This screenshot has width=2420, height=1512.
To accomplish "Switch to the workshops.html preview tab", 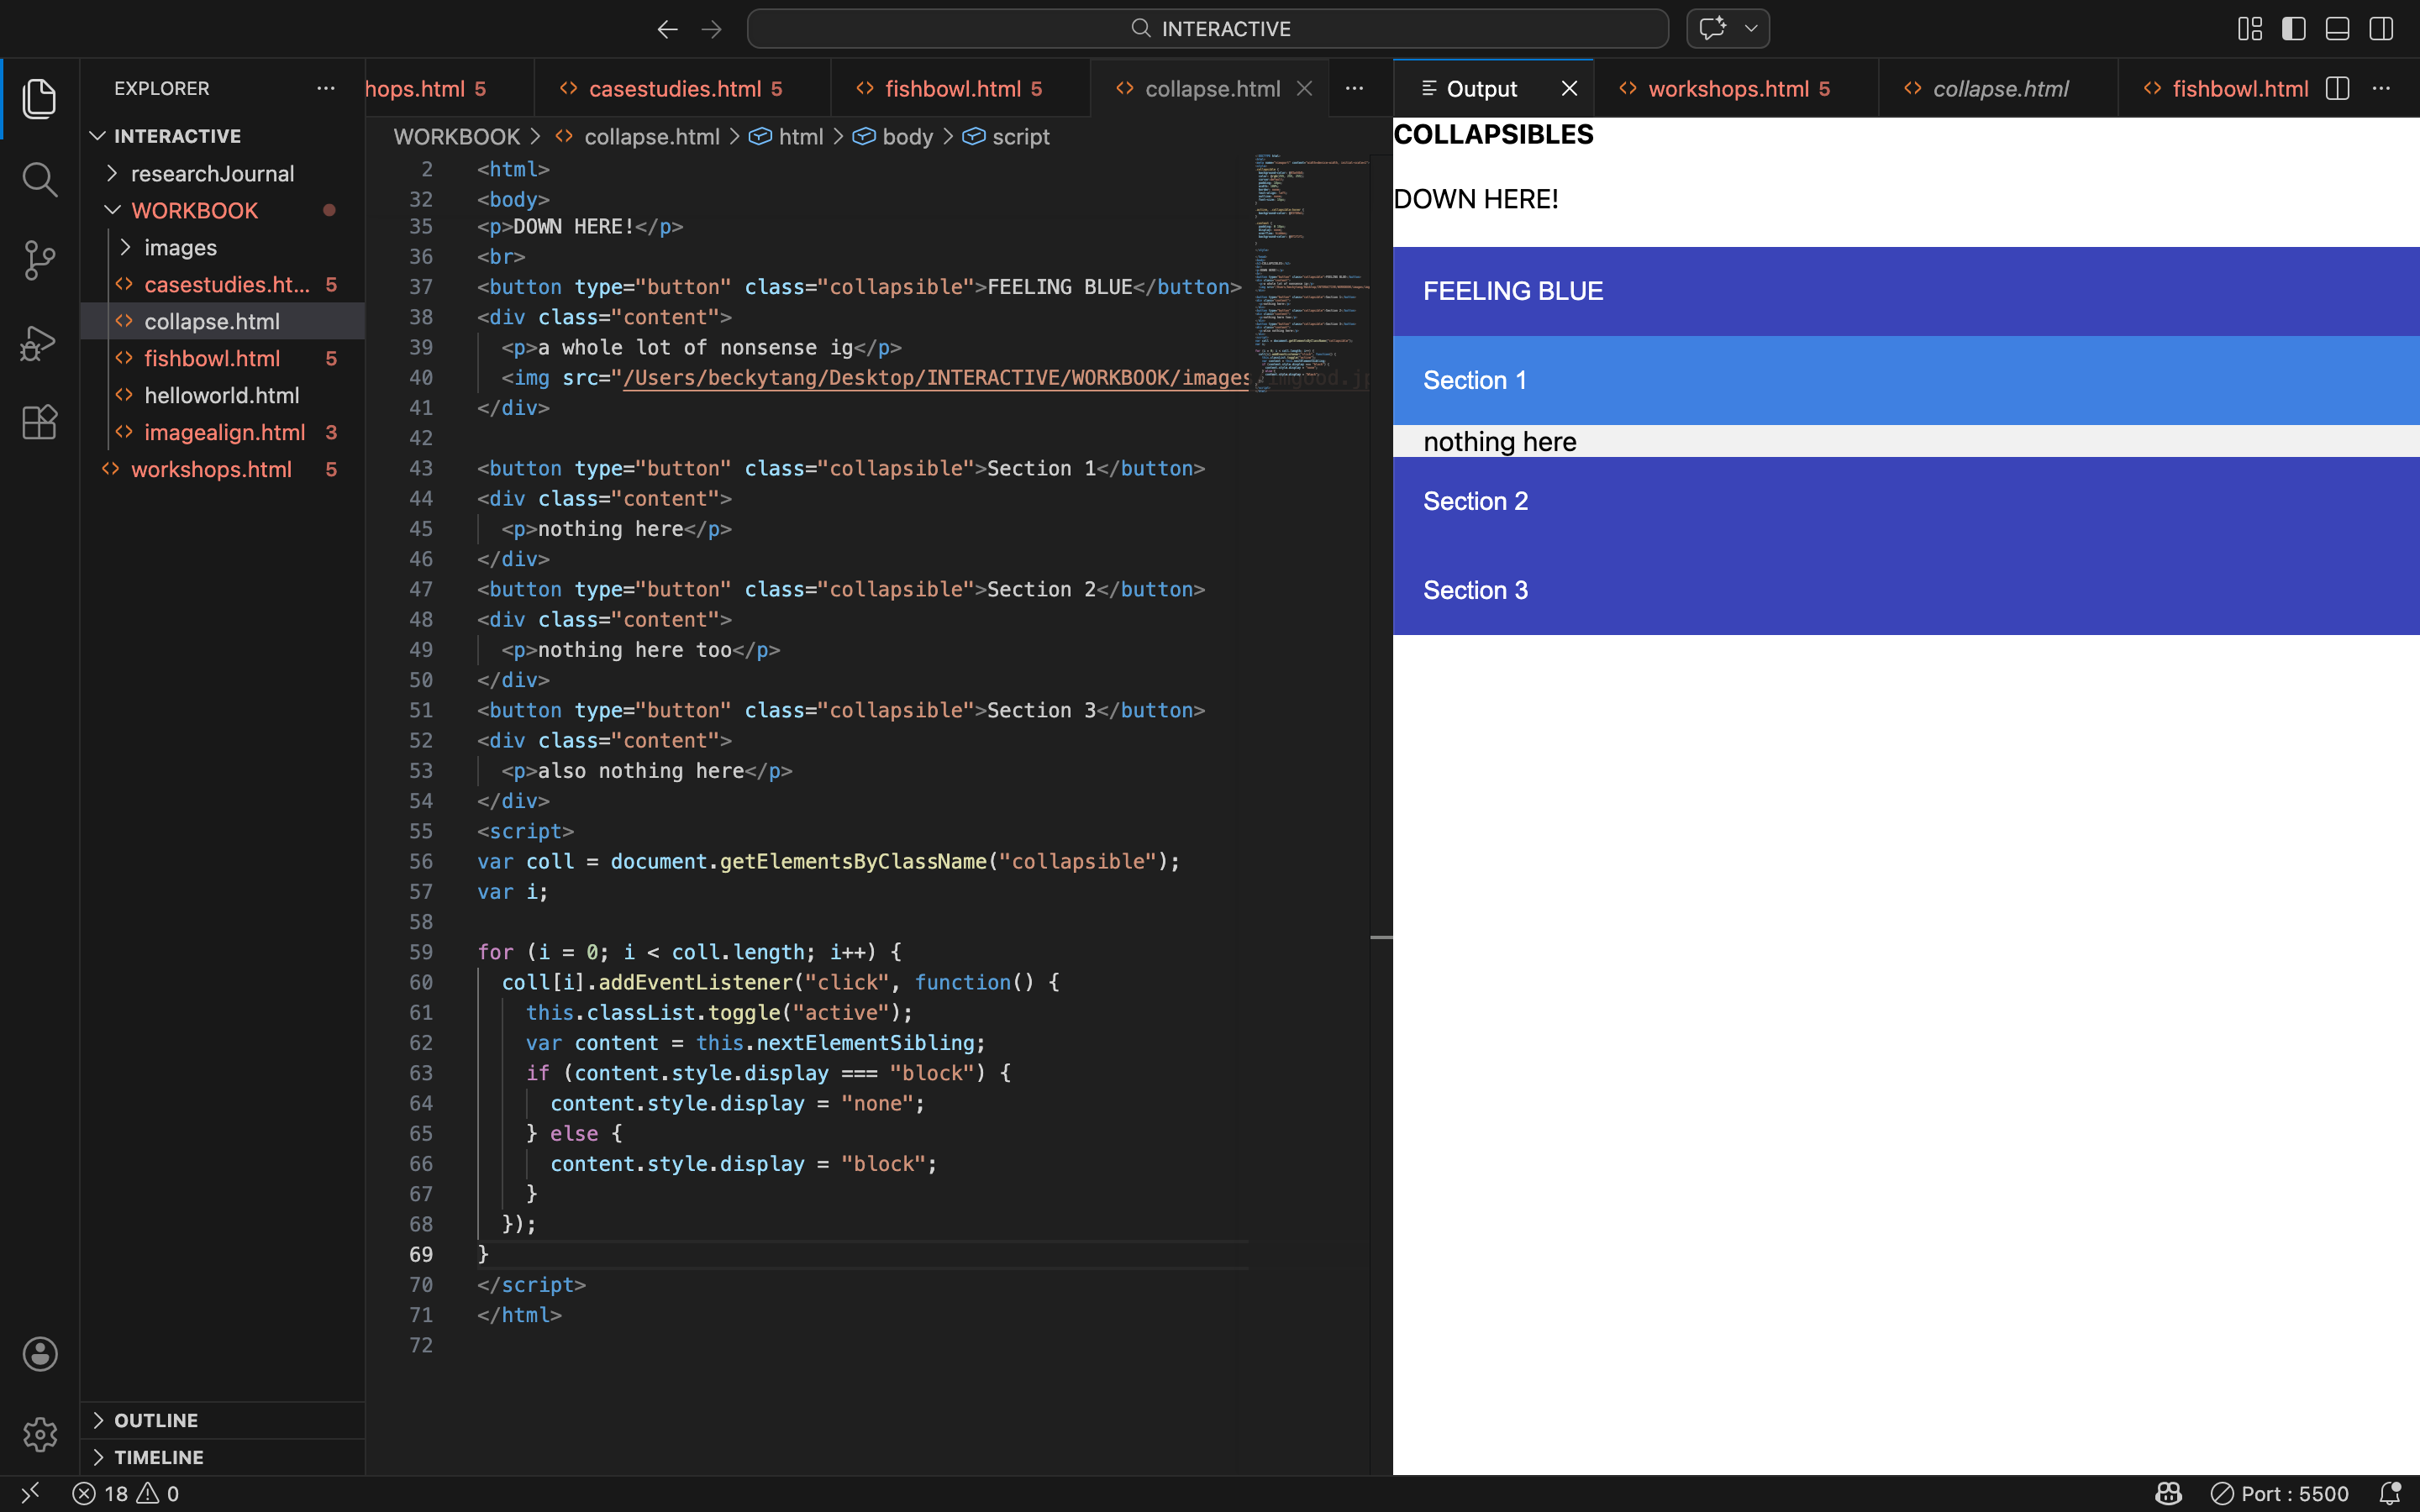I will (x=1737, y=88).
